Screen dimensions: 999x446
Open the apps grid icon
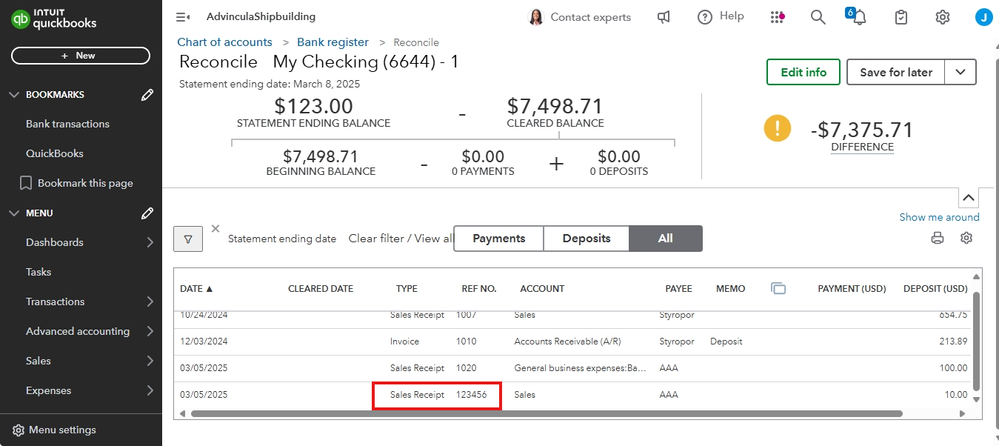[x=777, y=17]
